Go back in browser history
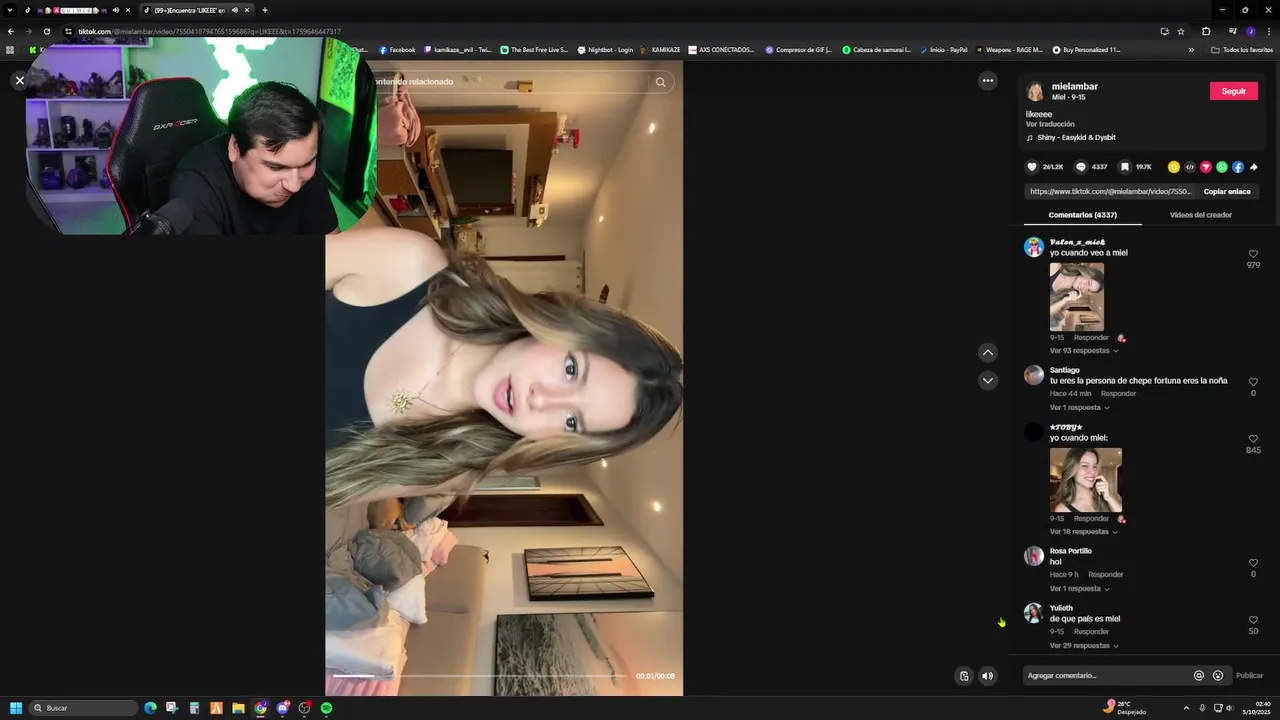Viewport: 1280px width, 720px height. point(11,31)
